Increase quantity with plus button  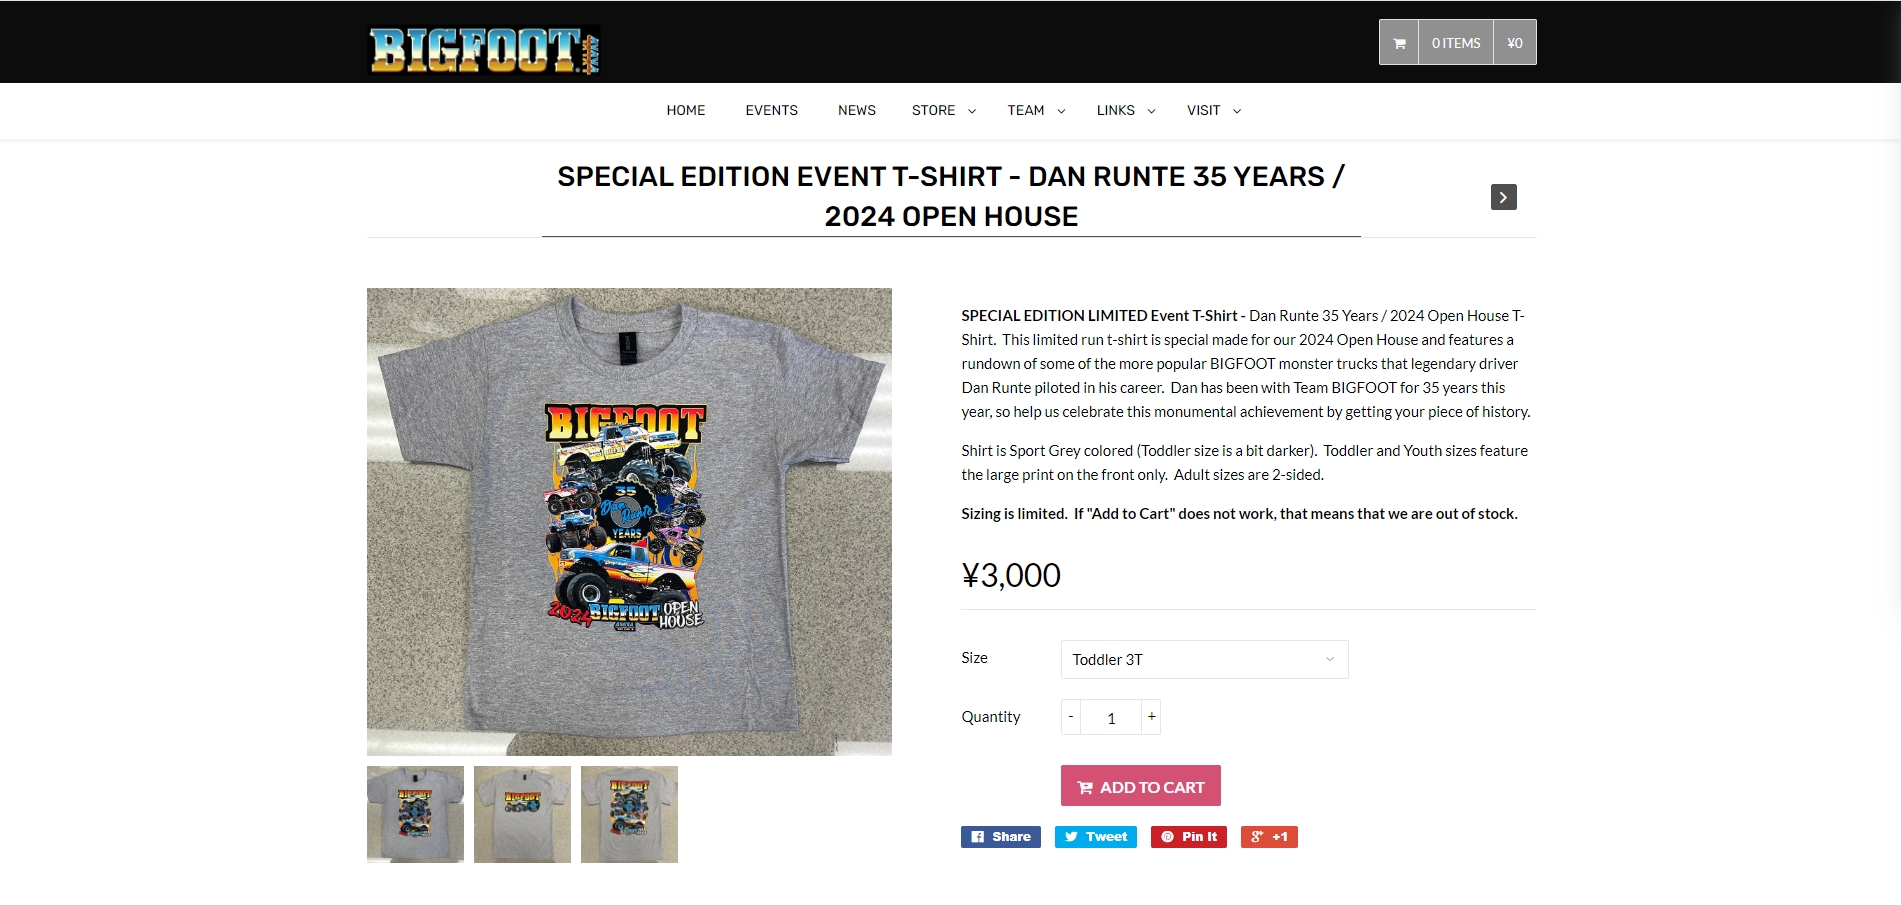point(1151,717)
